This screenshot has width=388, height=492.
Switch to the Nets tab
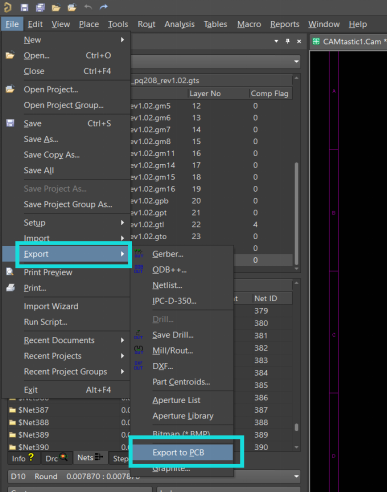(90, 458)
